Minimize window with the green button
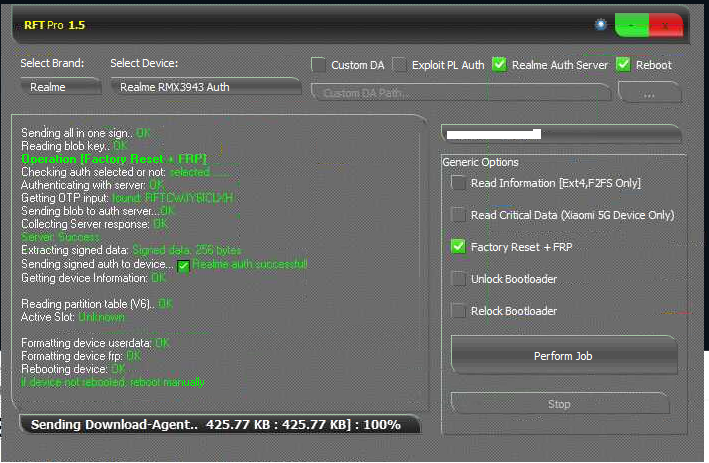The width and height of the screenshot is (709, 463). click(631, 25)
